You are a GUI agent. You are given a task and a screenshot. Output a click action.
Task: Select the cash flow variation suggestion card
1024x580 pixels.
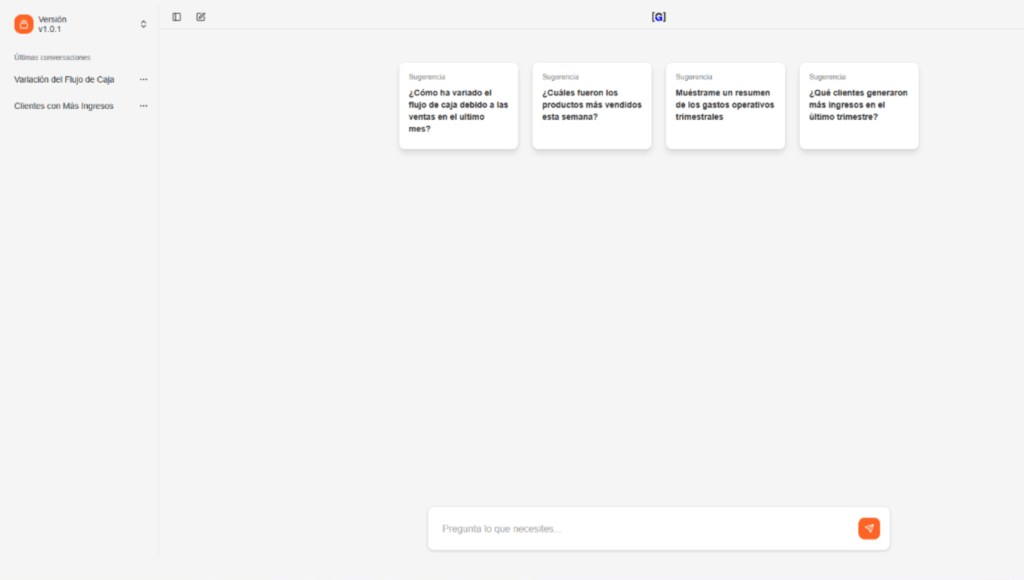point(458,110)
